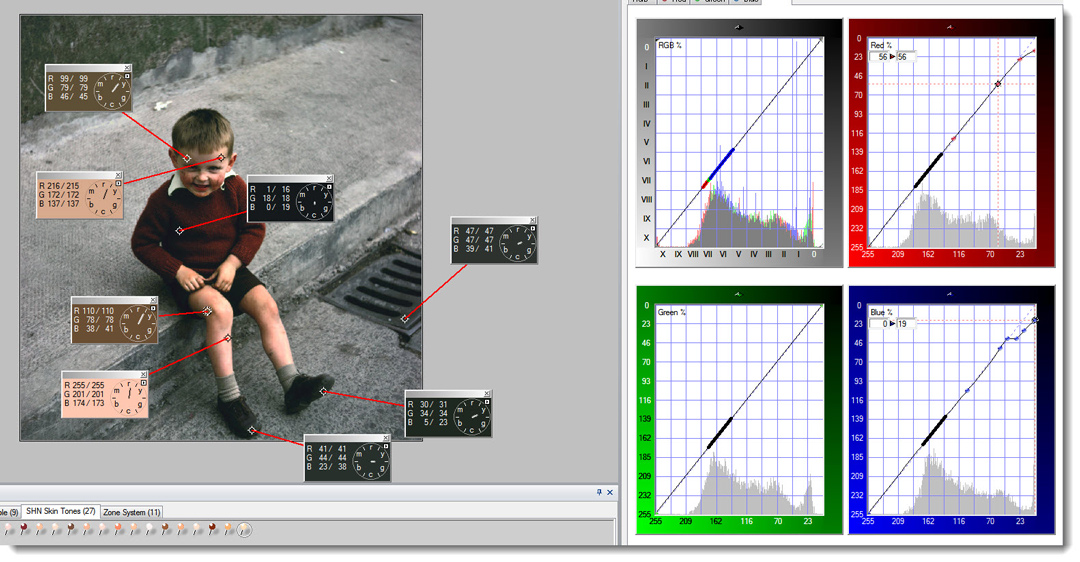The image size is (1080, 562).
Task: Click the Red curve input value field 56
Action: (x=881, y=57)
